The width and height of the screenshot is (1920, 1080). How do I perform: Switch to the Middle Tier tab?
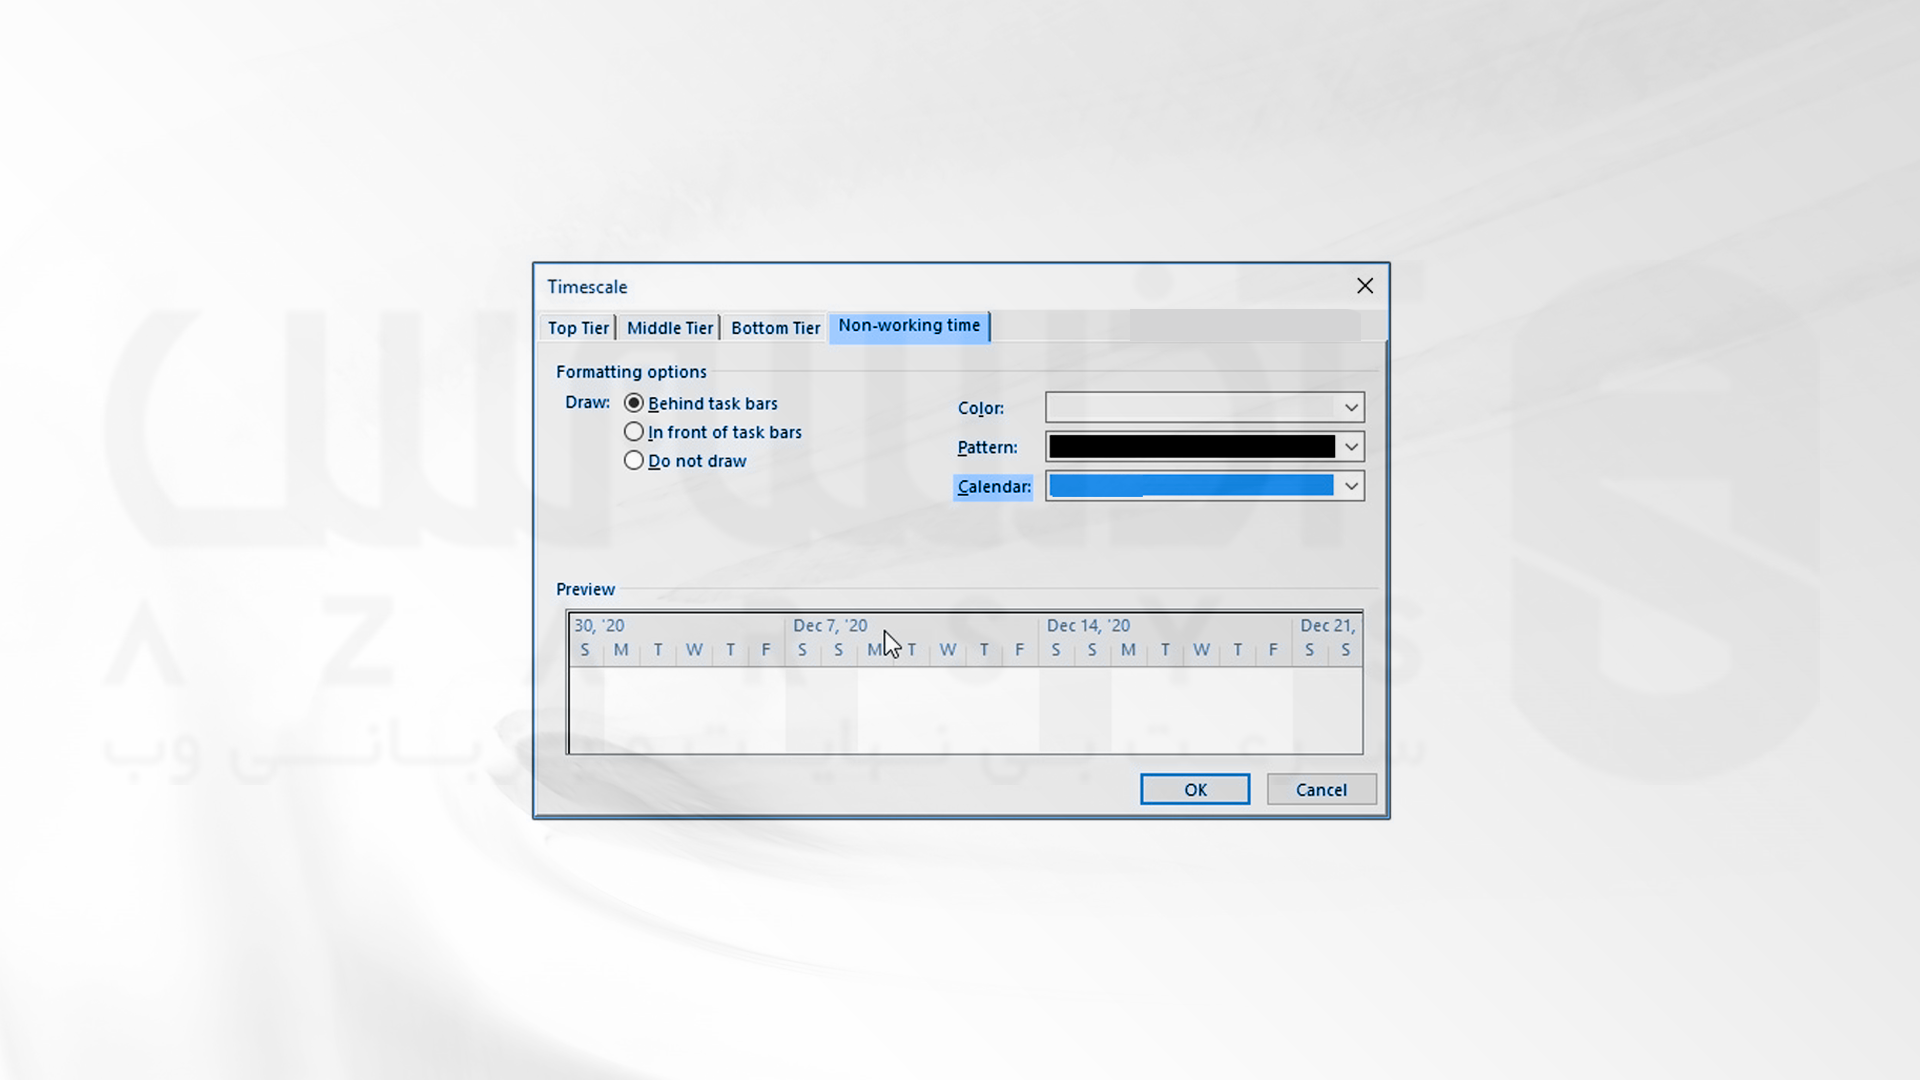coord(670,327)
